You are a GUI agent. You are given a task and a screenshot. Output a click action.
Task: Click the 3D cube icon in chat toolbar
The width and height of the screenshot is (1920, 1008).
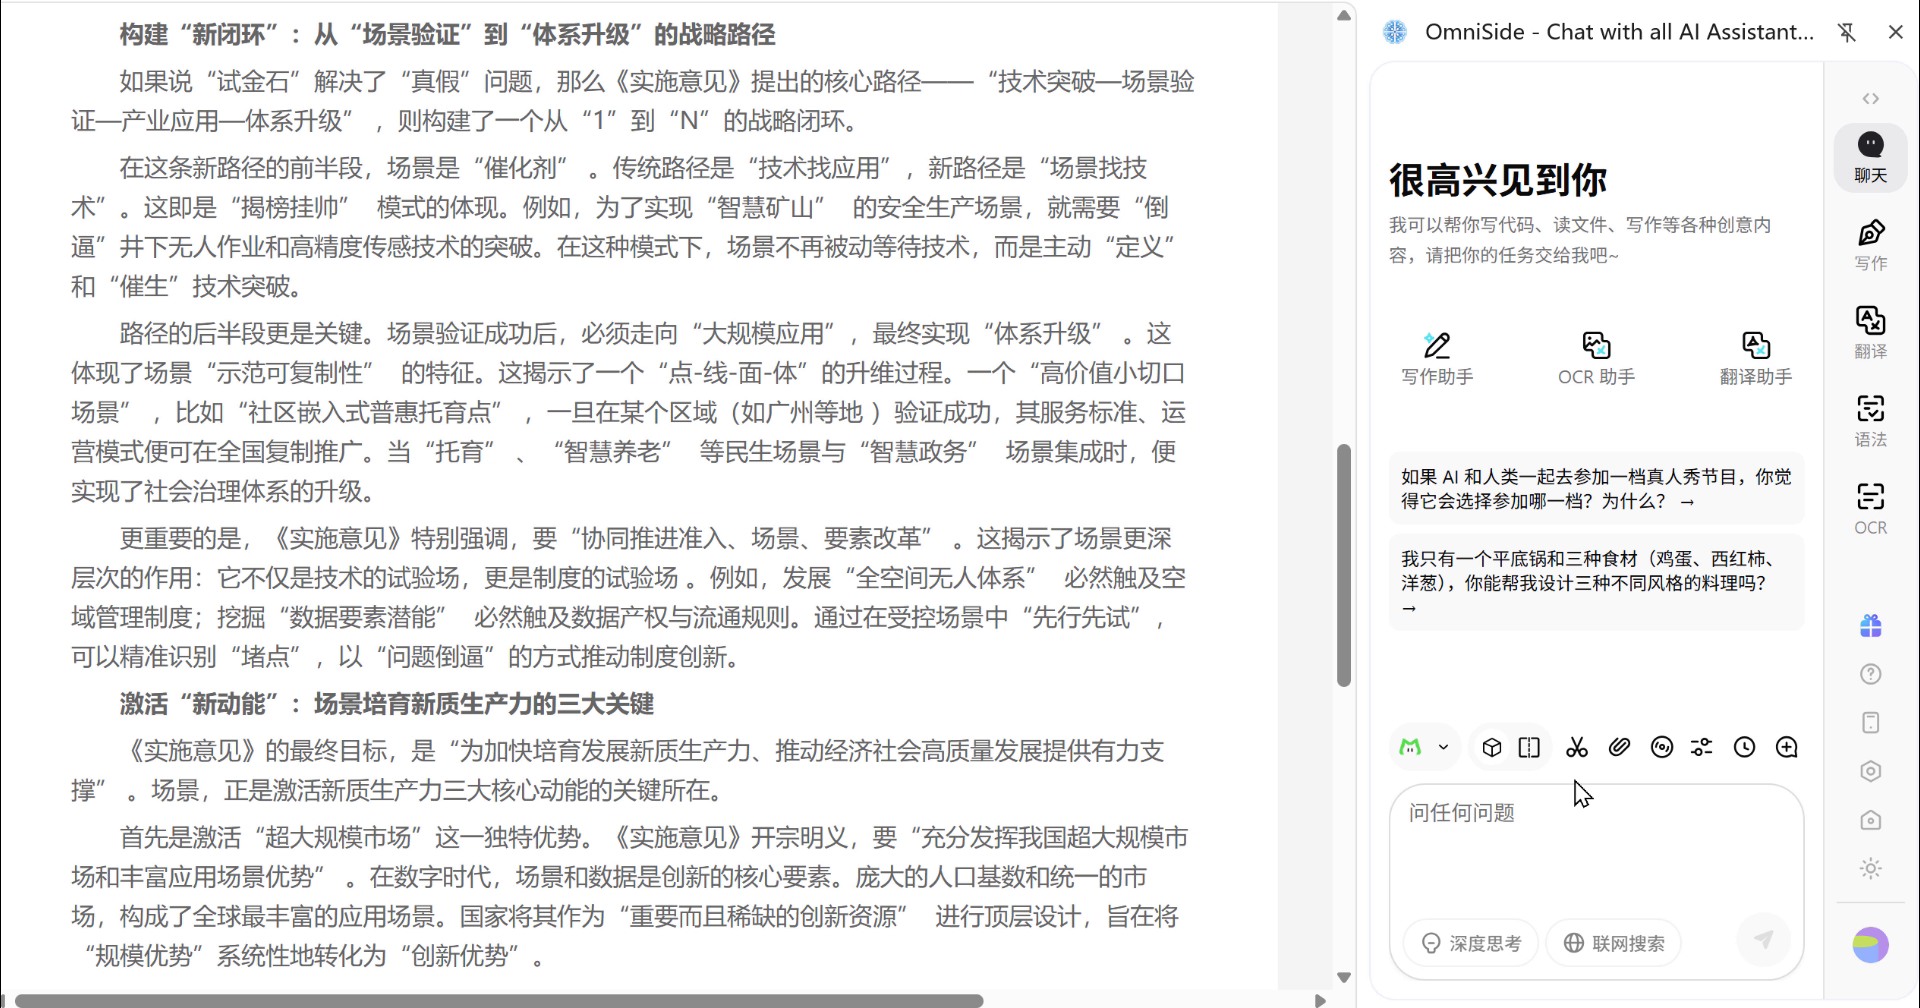(1491, 748)
